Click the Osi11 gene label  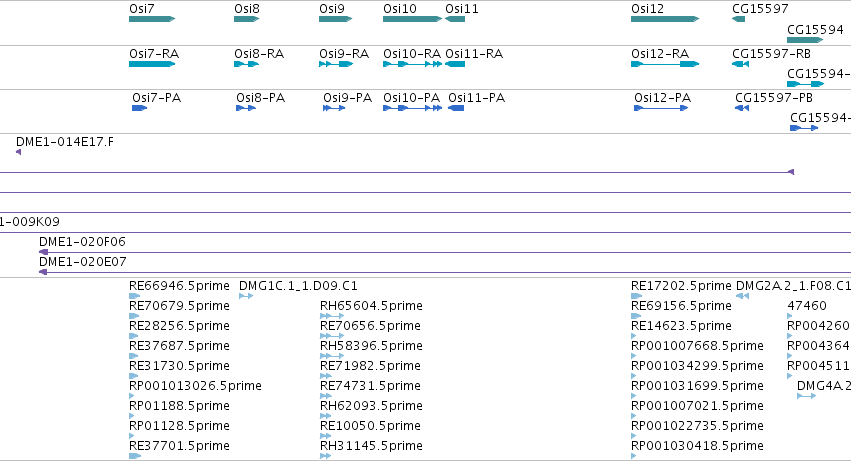tap(462, 9)
